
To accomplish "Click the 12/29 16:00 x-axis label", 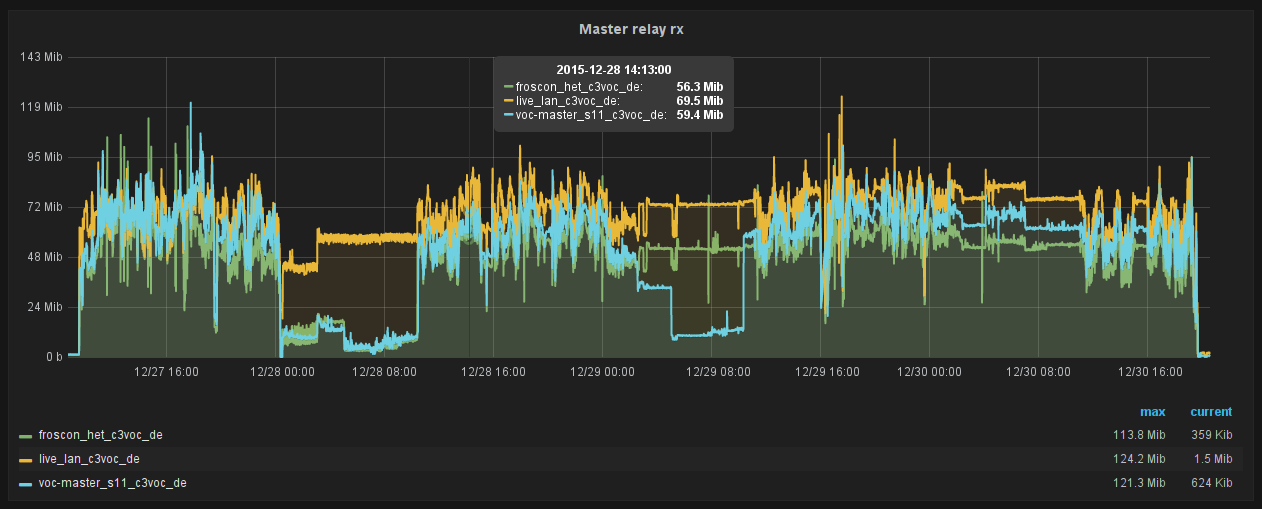I will pyautogui.click(x=826, y=371).
